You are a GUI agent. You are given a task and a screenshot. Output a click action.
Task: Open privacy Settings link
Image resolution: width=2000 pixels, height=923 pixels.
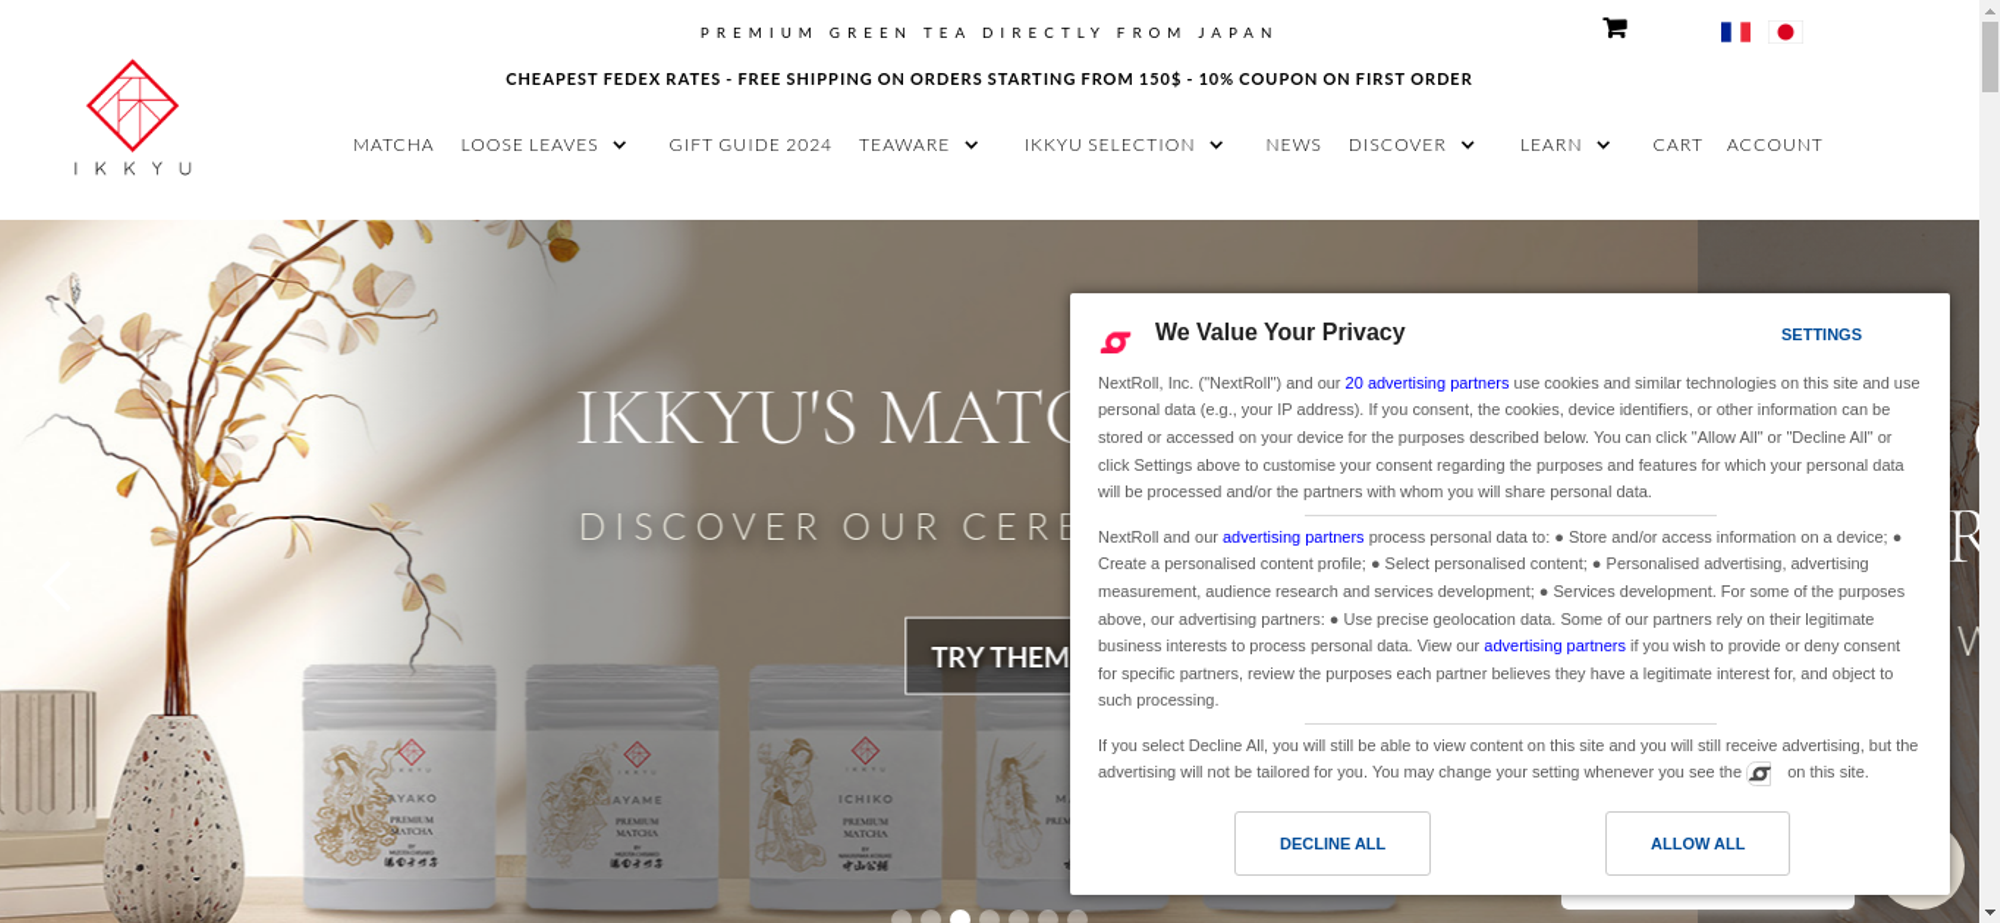(1821, 335)
